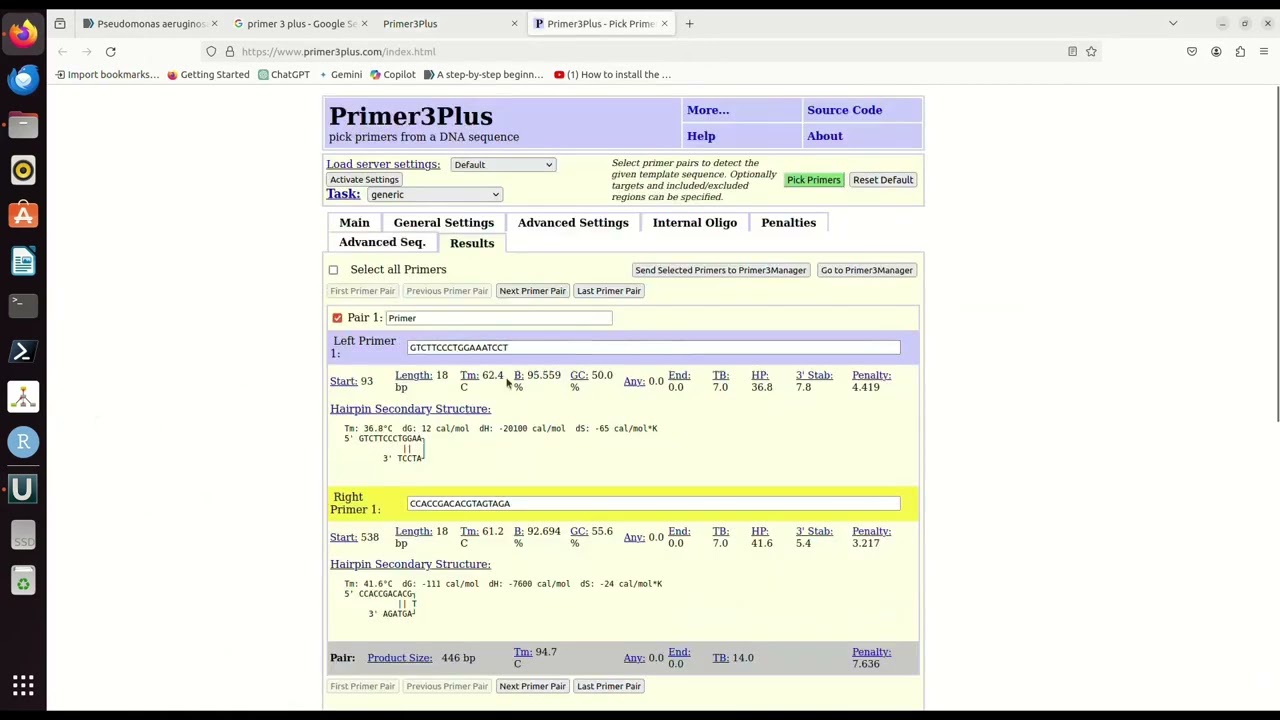The width and height of the screenshot is (1280, 720).
Task: Click the Product Size link
Action: (x=399, y=658)
